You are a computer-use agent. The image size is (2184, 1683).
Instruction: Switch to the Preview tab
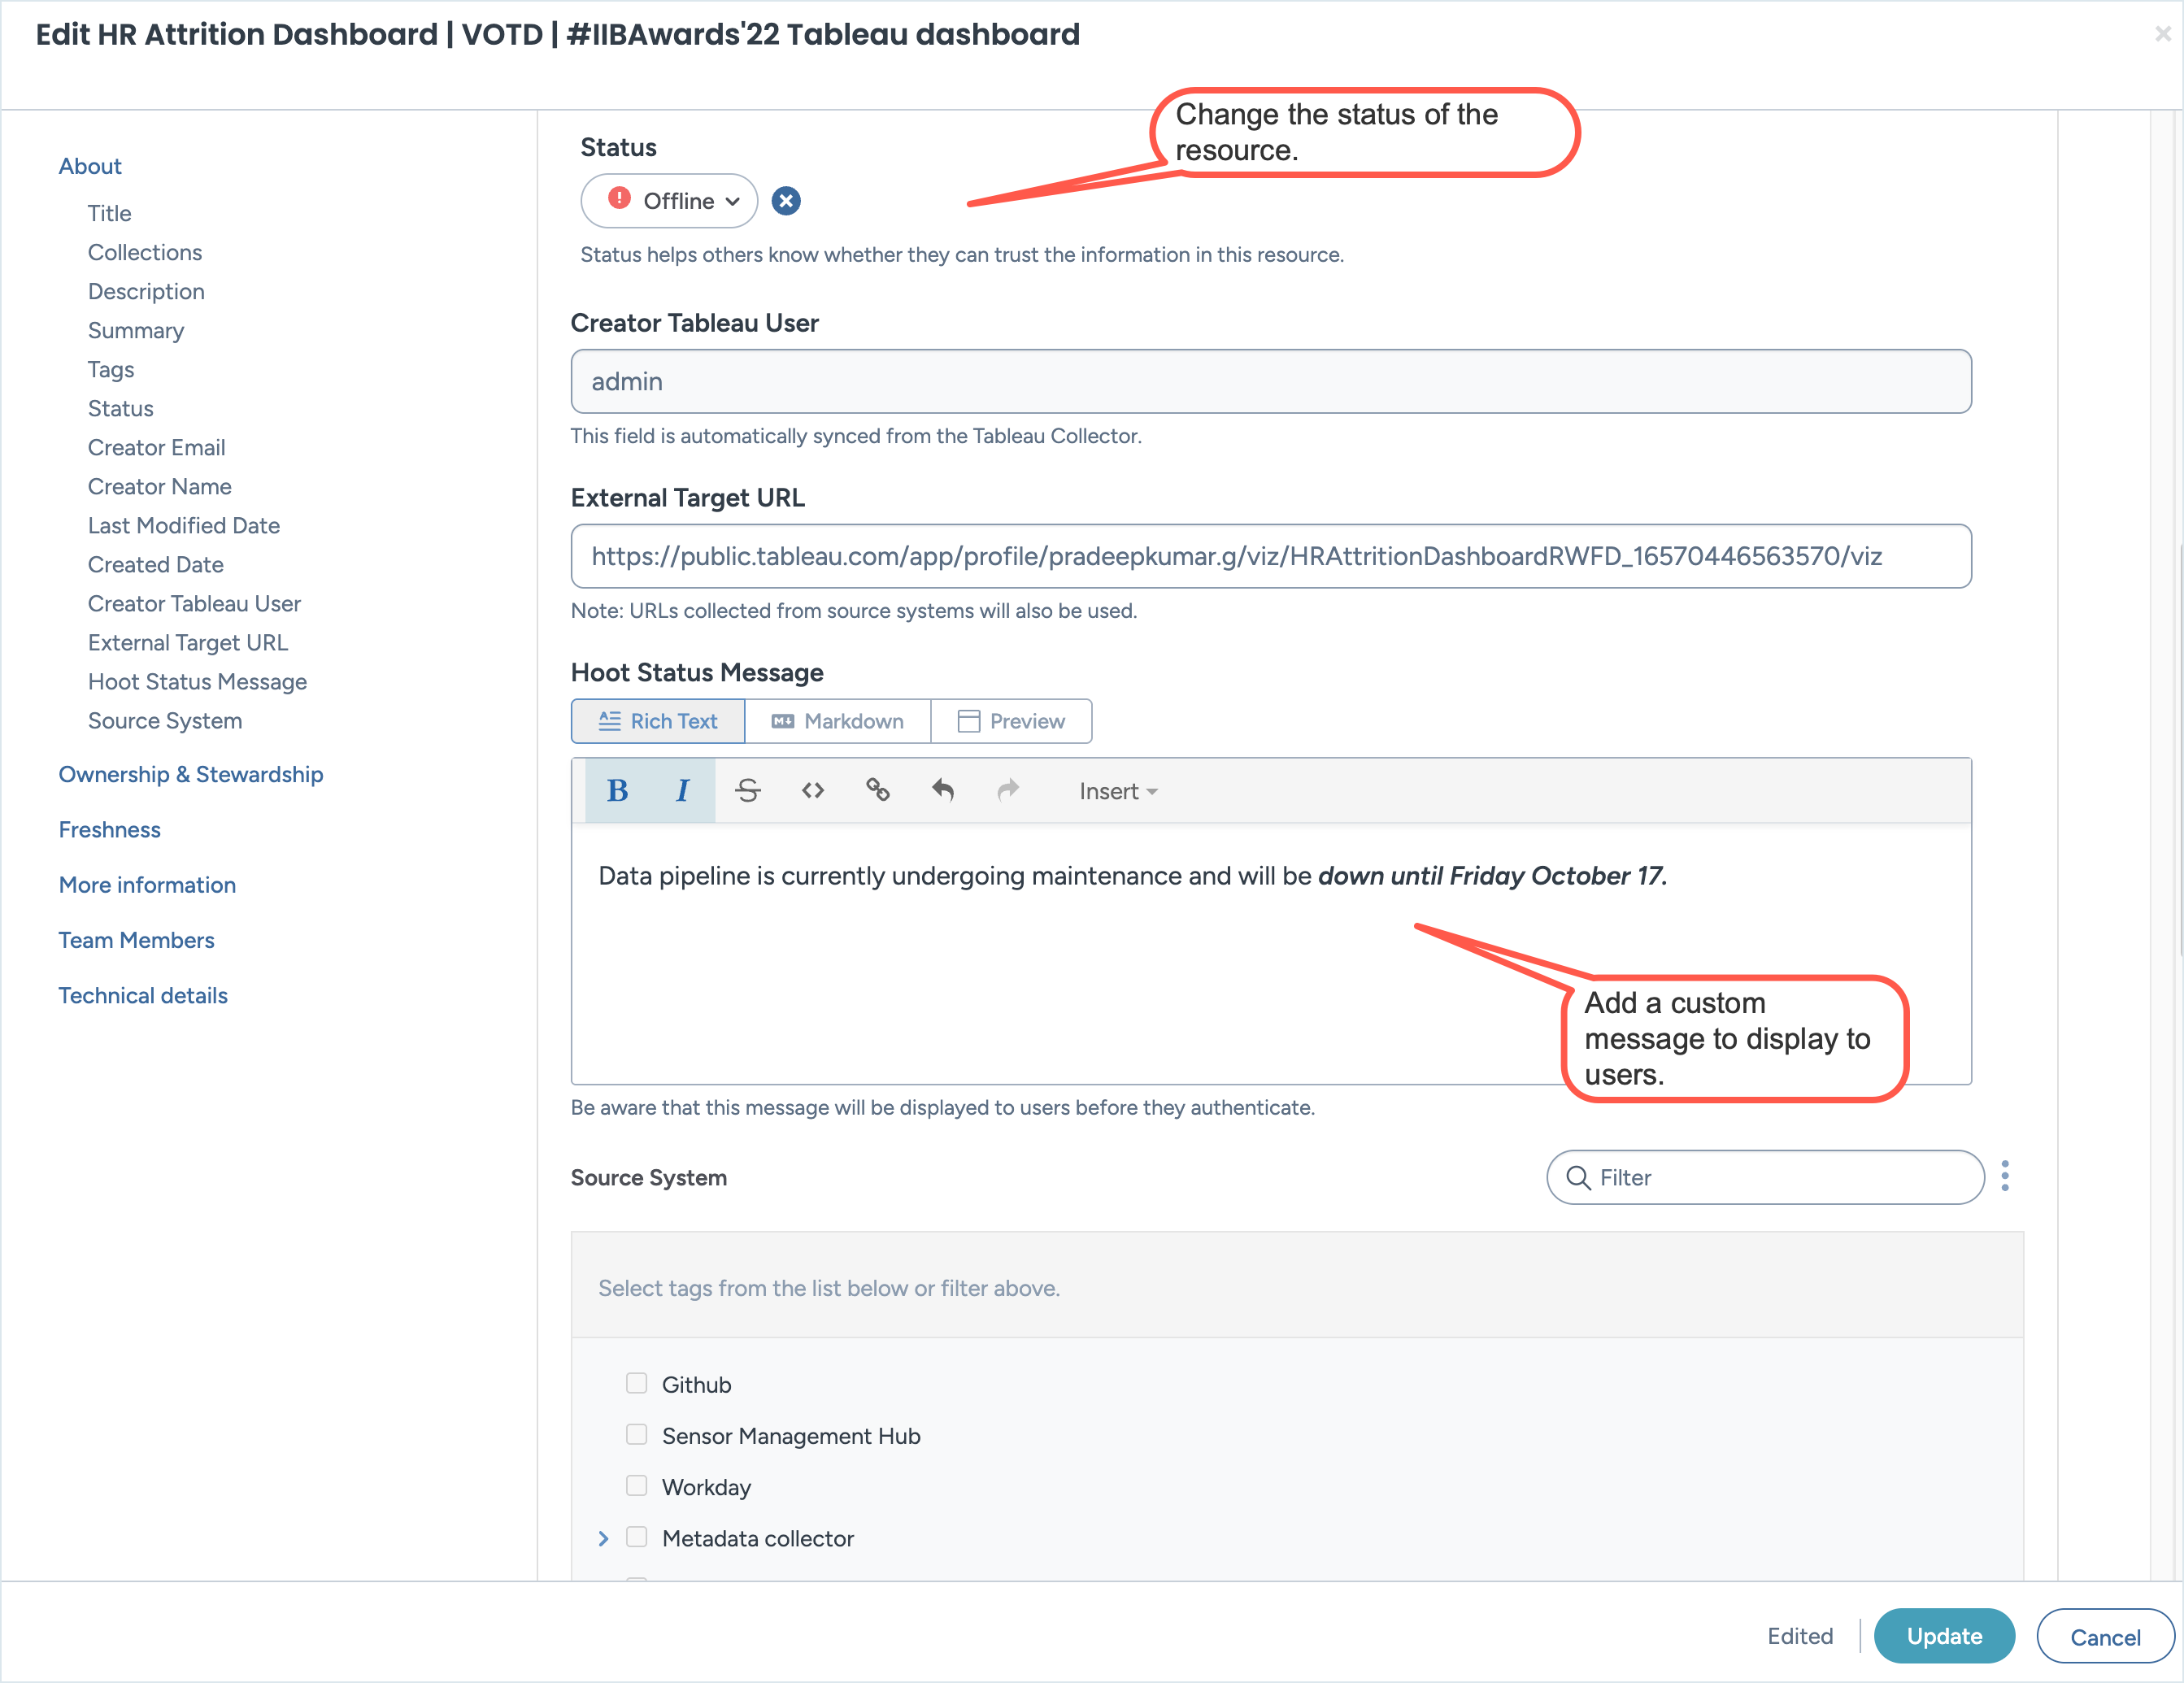pos(1011,721)
